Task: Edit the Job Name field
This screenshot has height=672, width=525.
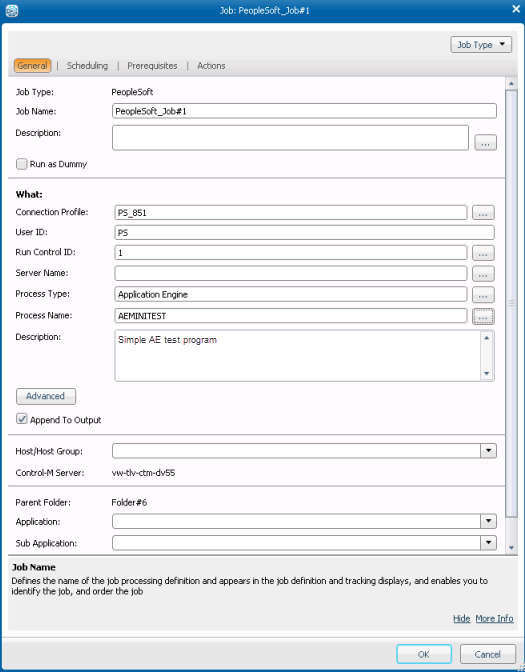Action: tap(304, 111)
